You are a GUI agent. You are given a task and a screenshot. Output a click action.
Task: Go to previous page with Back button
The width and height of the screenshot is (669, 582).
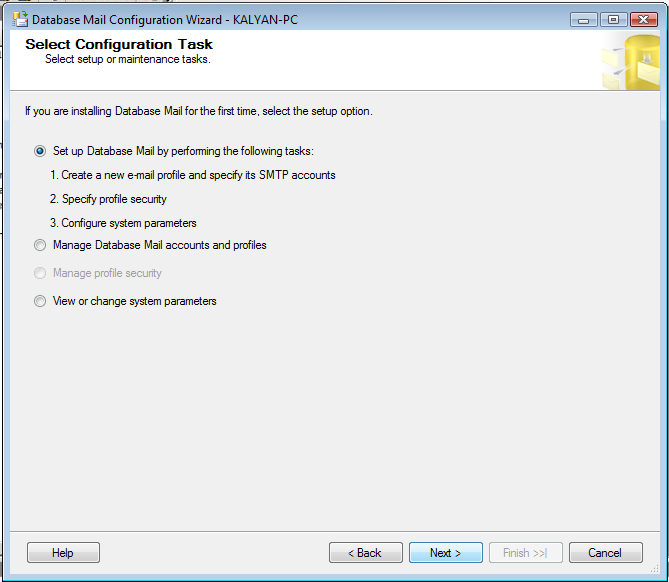tap(366, 553)
